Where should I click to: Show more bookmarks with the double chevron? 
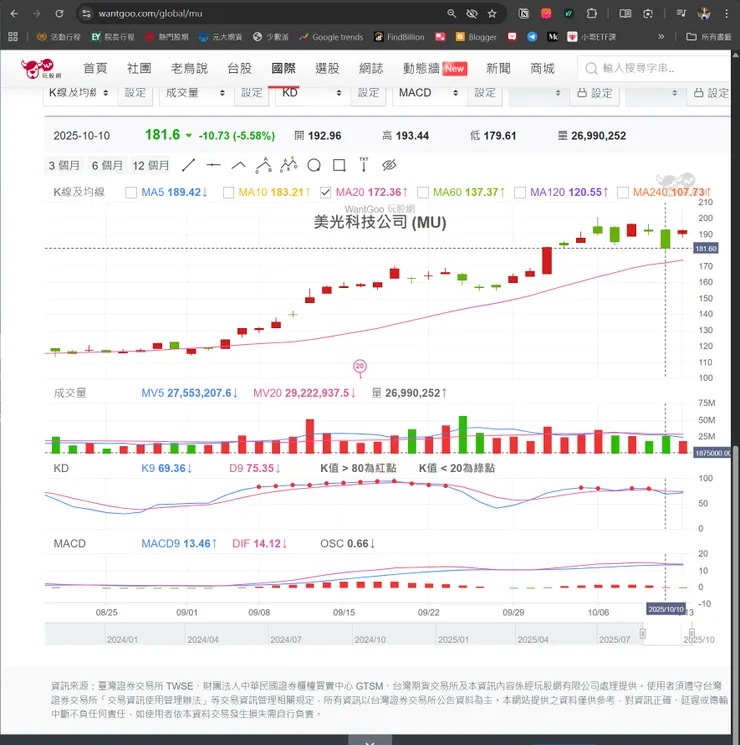click(x=661, y=37)
